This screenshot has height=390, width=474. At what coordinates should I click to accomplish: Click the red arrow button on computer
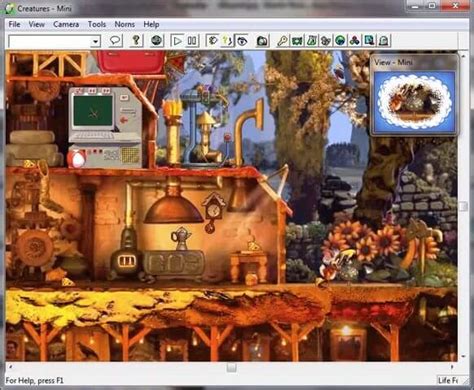pos(124,119)
